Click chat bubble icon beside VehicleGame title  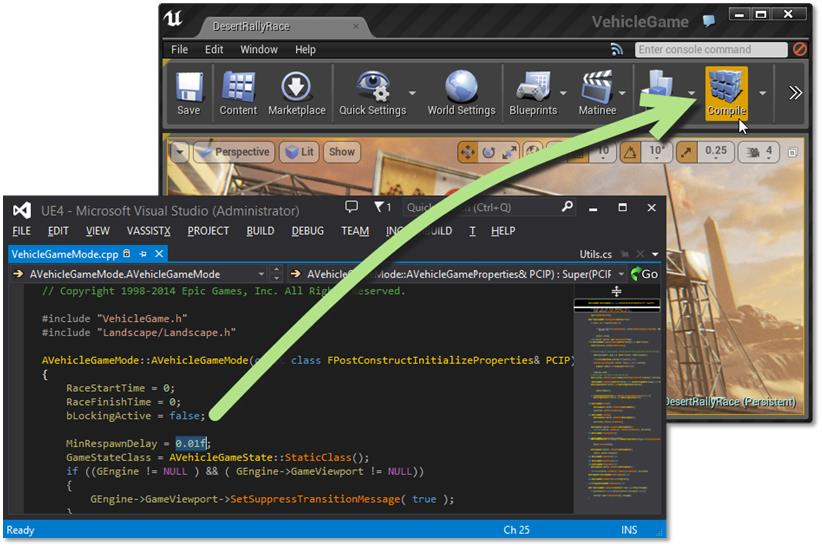point(709,21)
